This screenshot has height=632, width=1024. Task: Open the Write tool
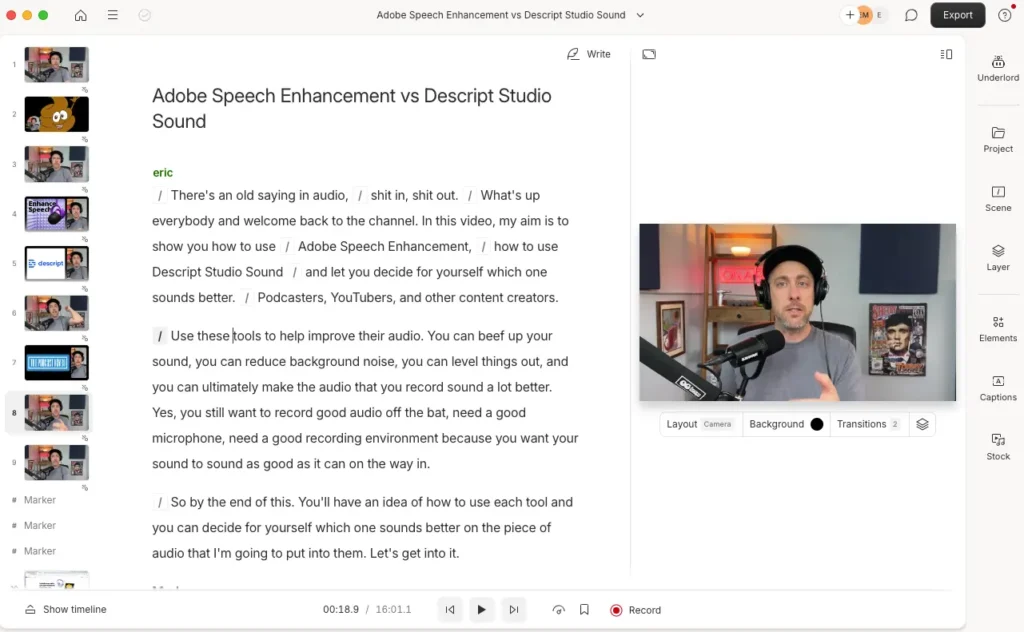coord(588,54)
